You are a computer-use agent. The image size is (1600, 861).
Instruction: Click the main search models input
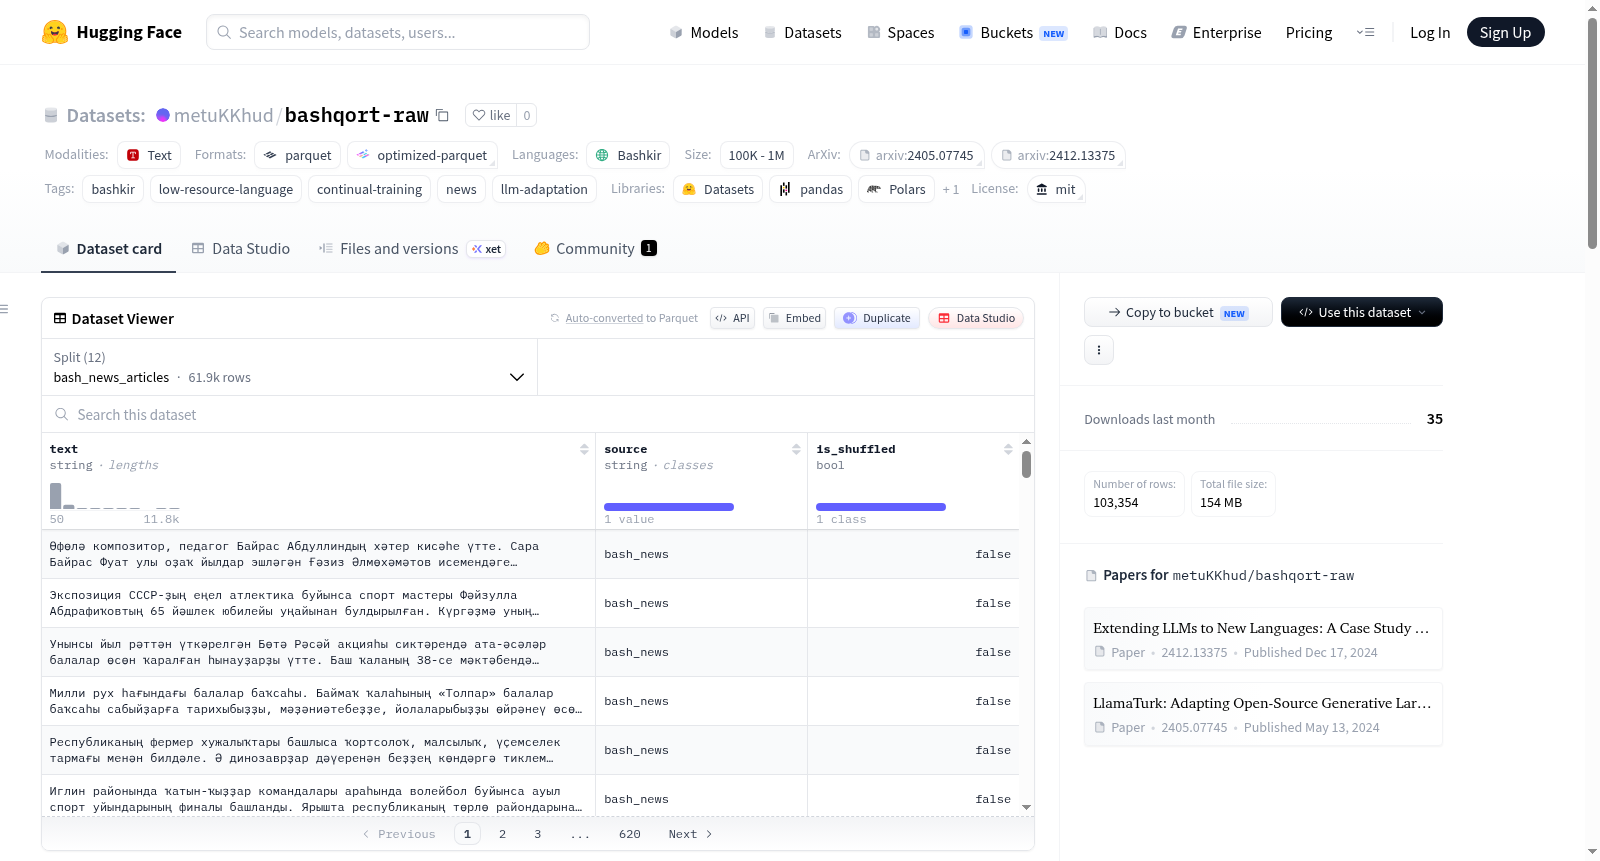pos(398,32)
